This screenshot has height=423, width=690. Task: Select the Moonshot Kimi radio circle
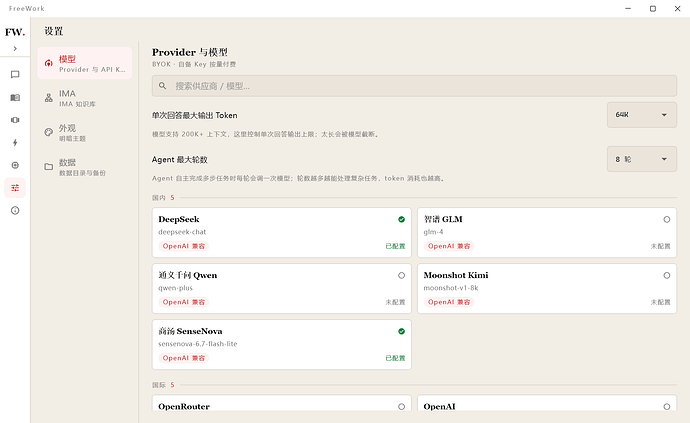click(667, 275)
